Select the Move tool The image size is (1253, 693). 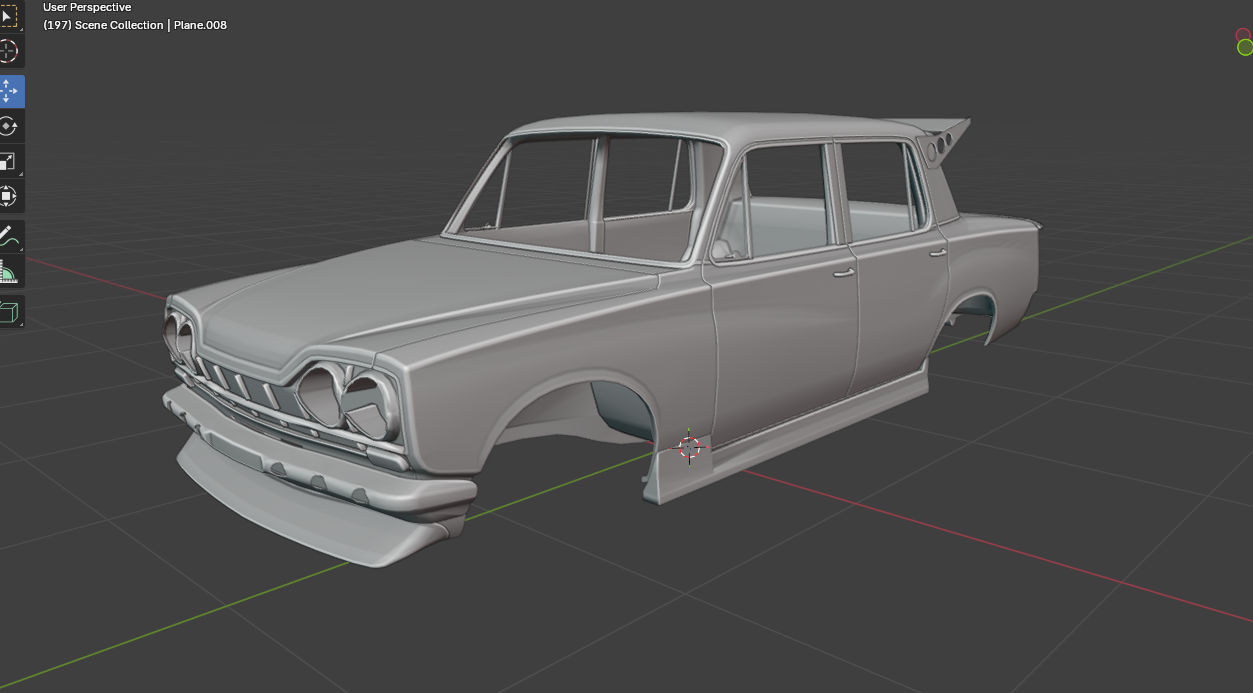9,91
